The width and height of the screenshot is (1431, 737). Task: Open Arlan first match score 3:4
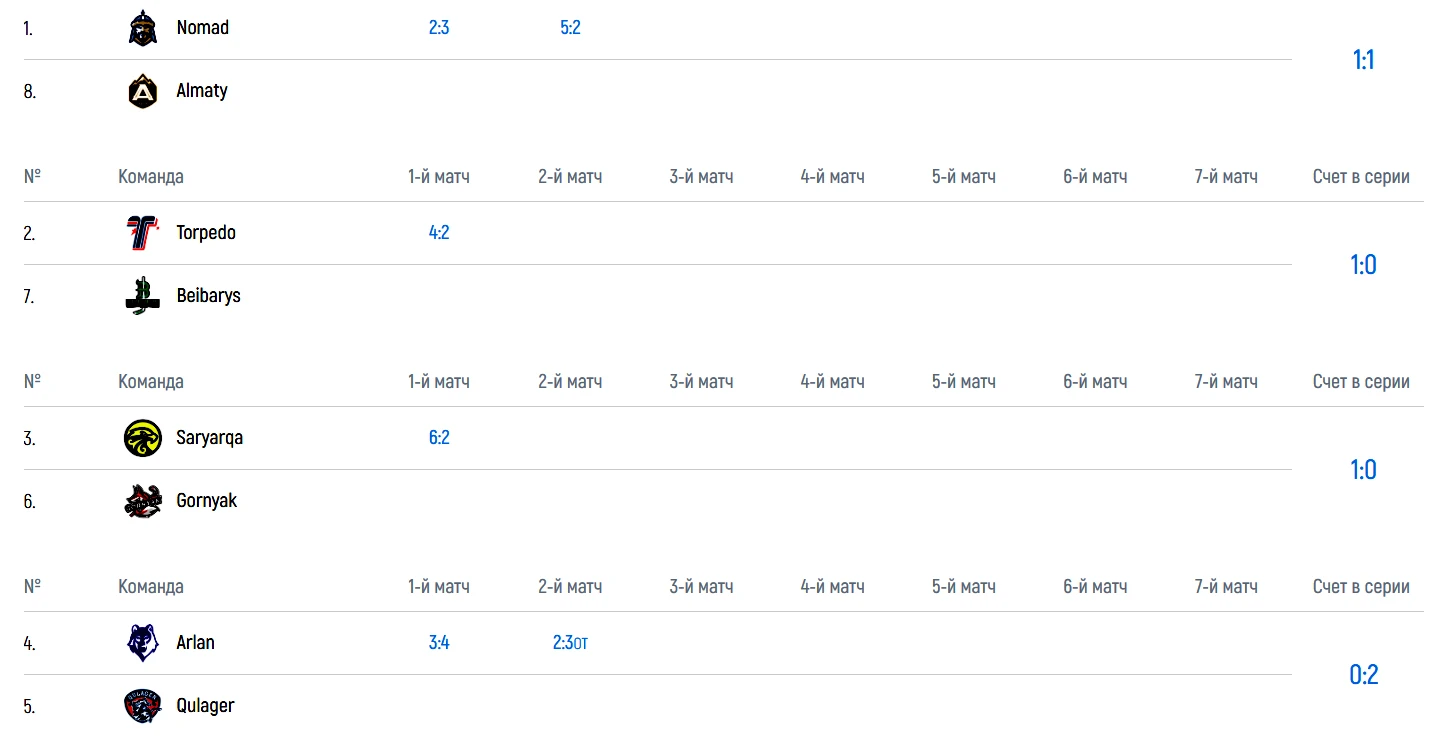click(x=439, y=643)
